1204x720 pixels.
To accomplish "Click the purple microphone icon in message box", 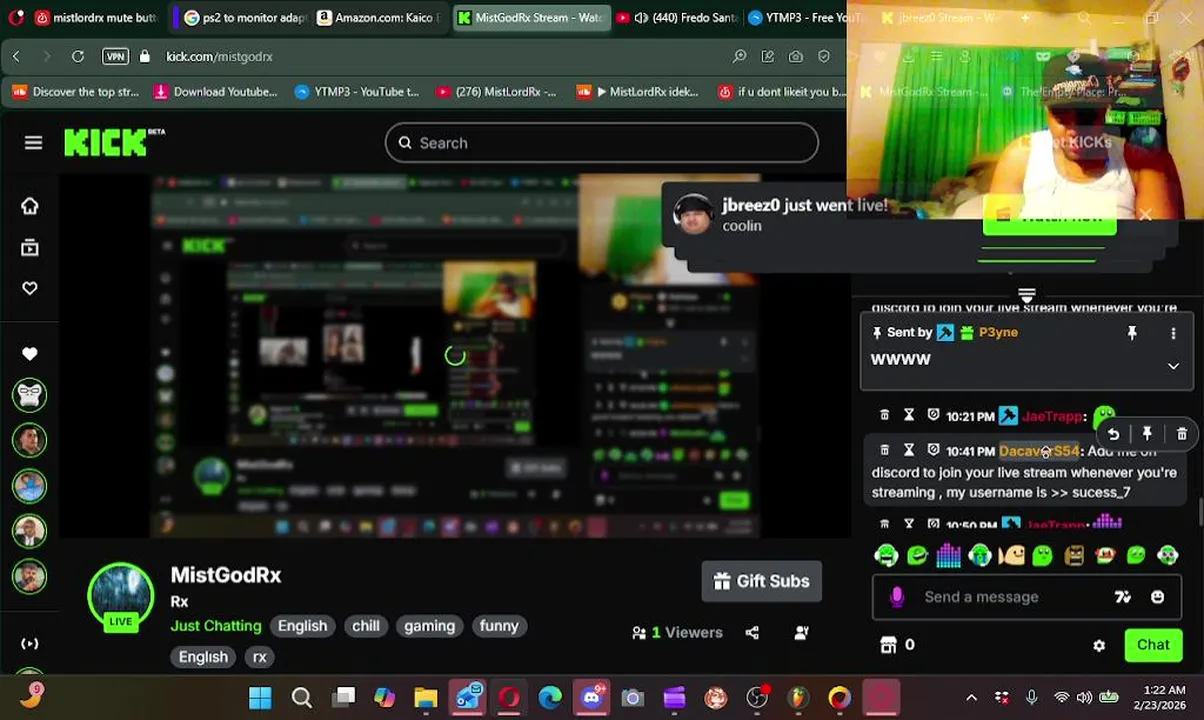I will 897,597.
